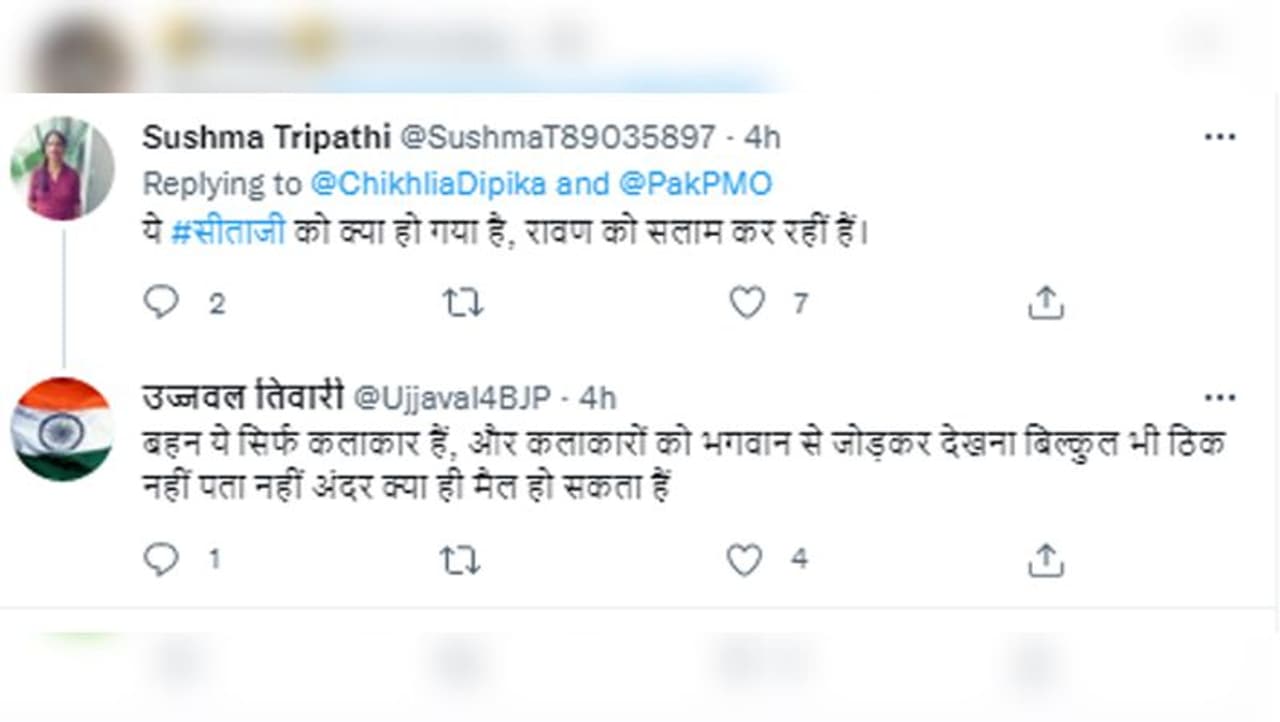The width and height of the screenshot is (1280, 722).
Task: Share उज्जवल तिवारी's tweet
Action: coord(1045,560)
